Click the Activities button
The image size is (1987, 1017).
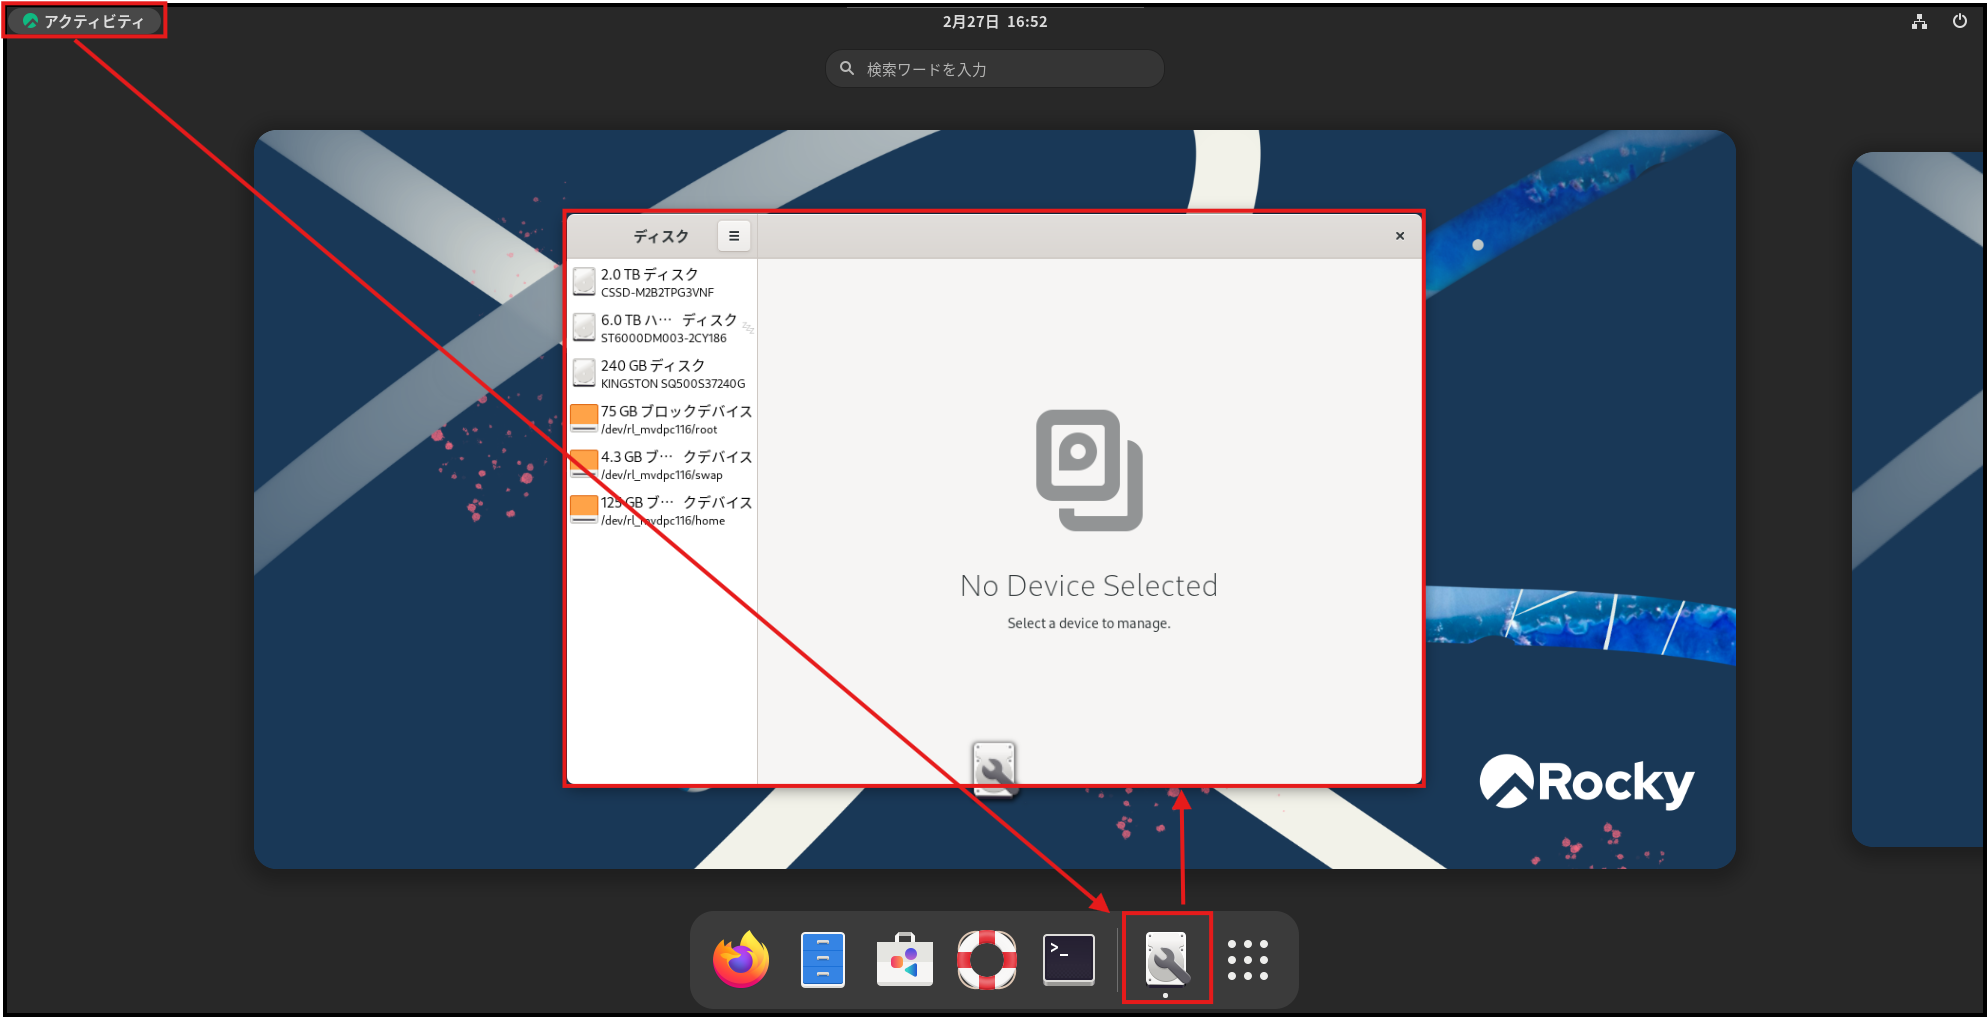pos(85,22)
